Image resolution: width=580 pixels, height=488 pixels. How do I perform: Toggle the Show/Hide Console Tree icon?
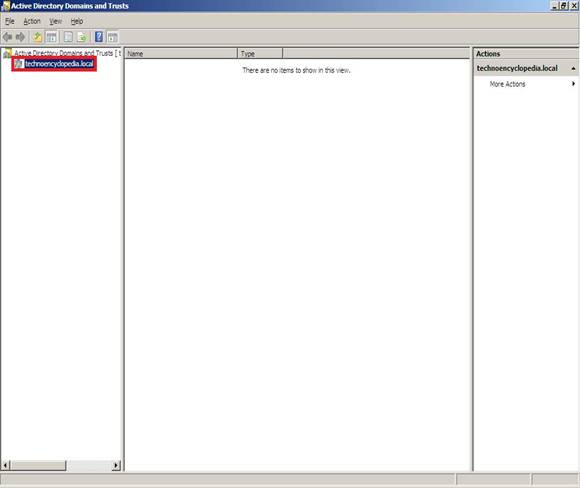coord(51,37)
